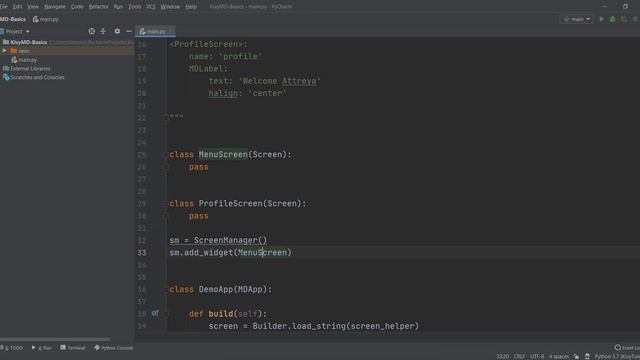
Task: Click on 'sm = ScreenManager()' code line
Action: (x=218, y=240)
